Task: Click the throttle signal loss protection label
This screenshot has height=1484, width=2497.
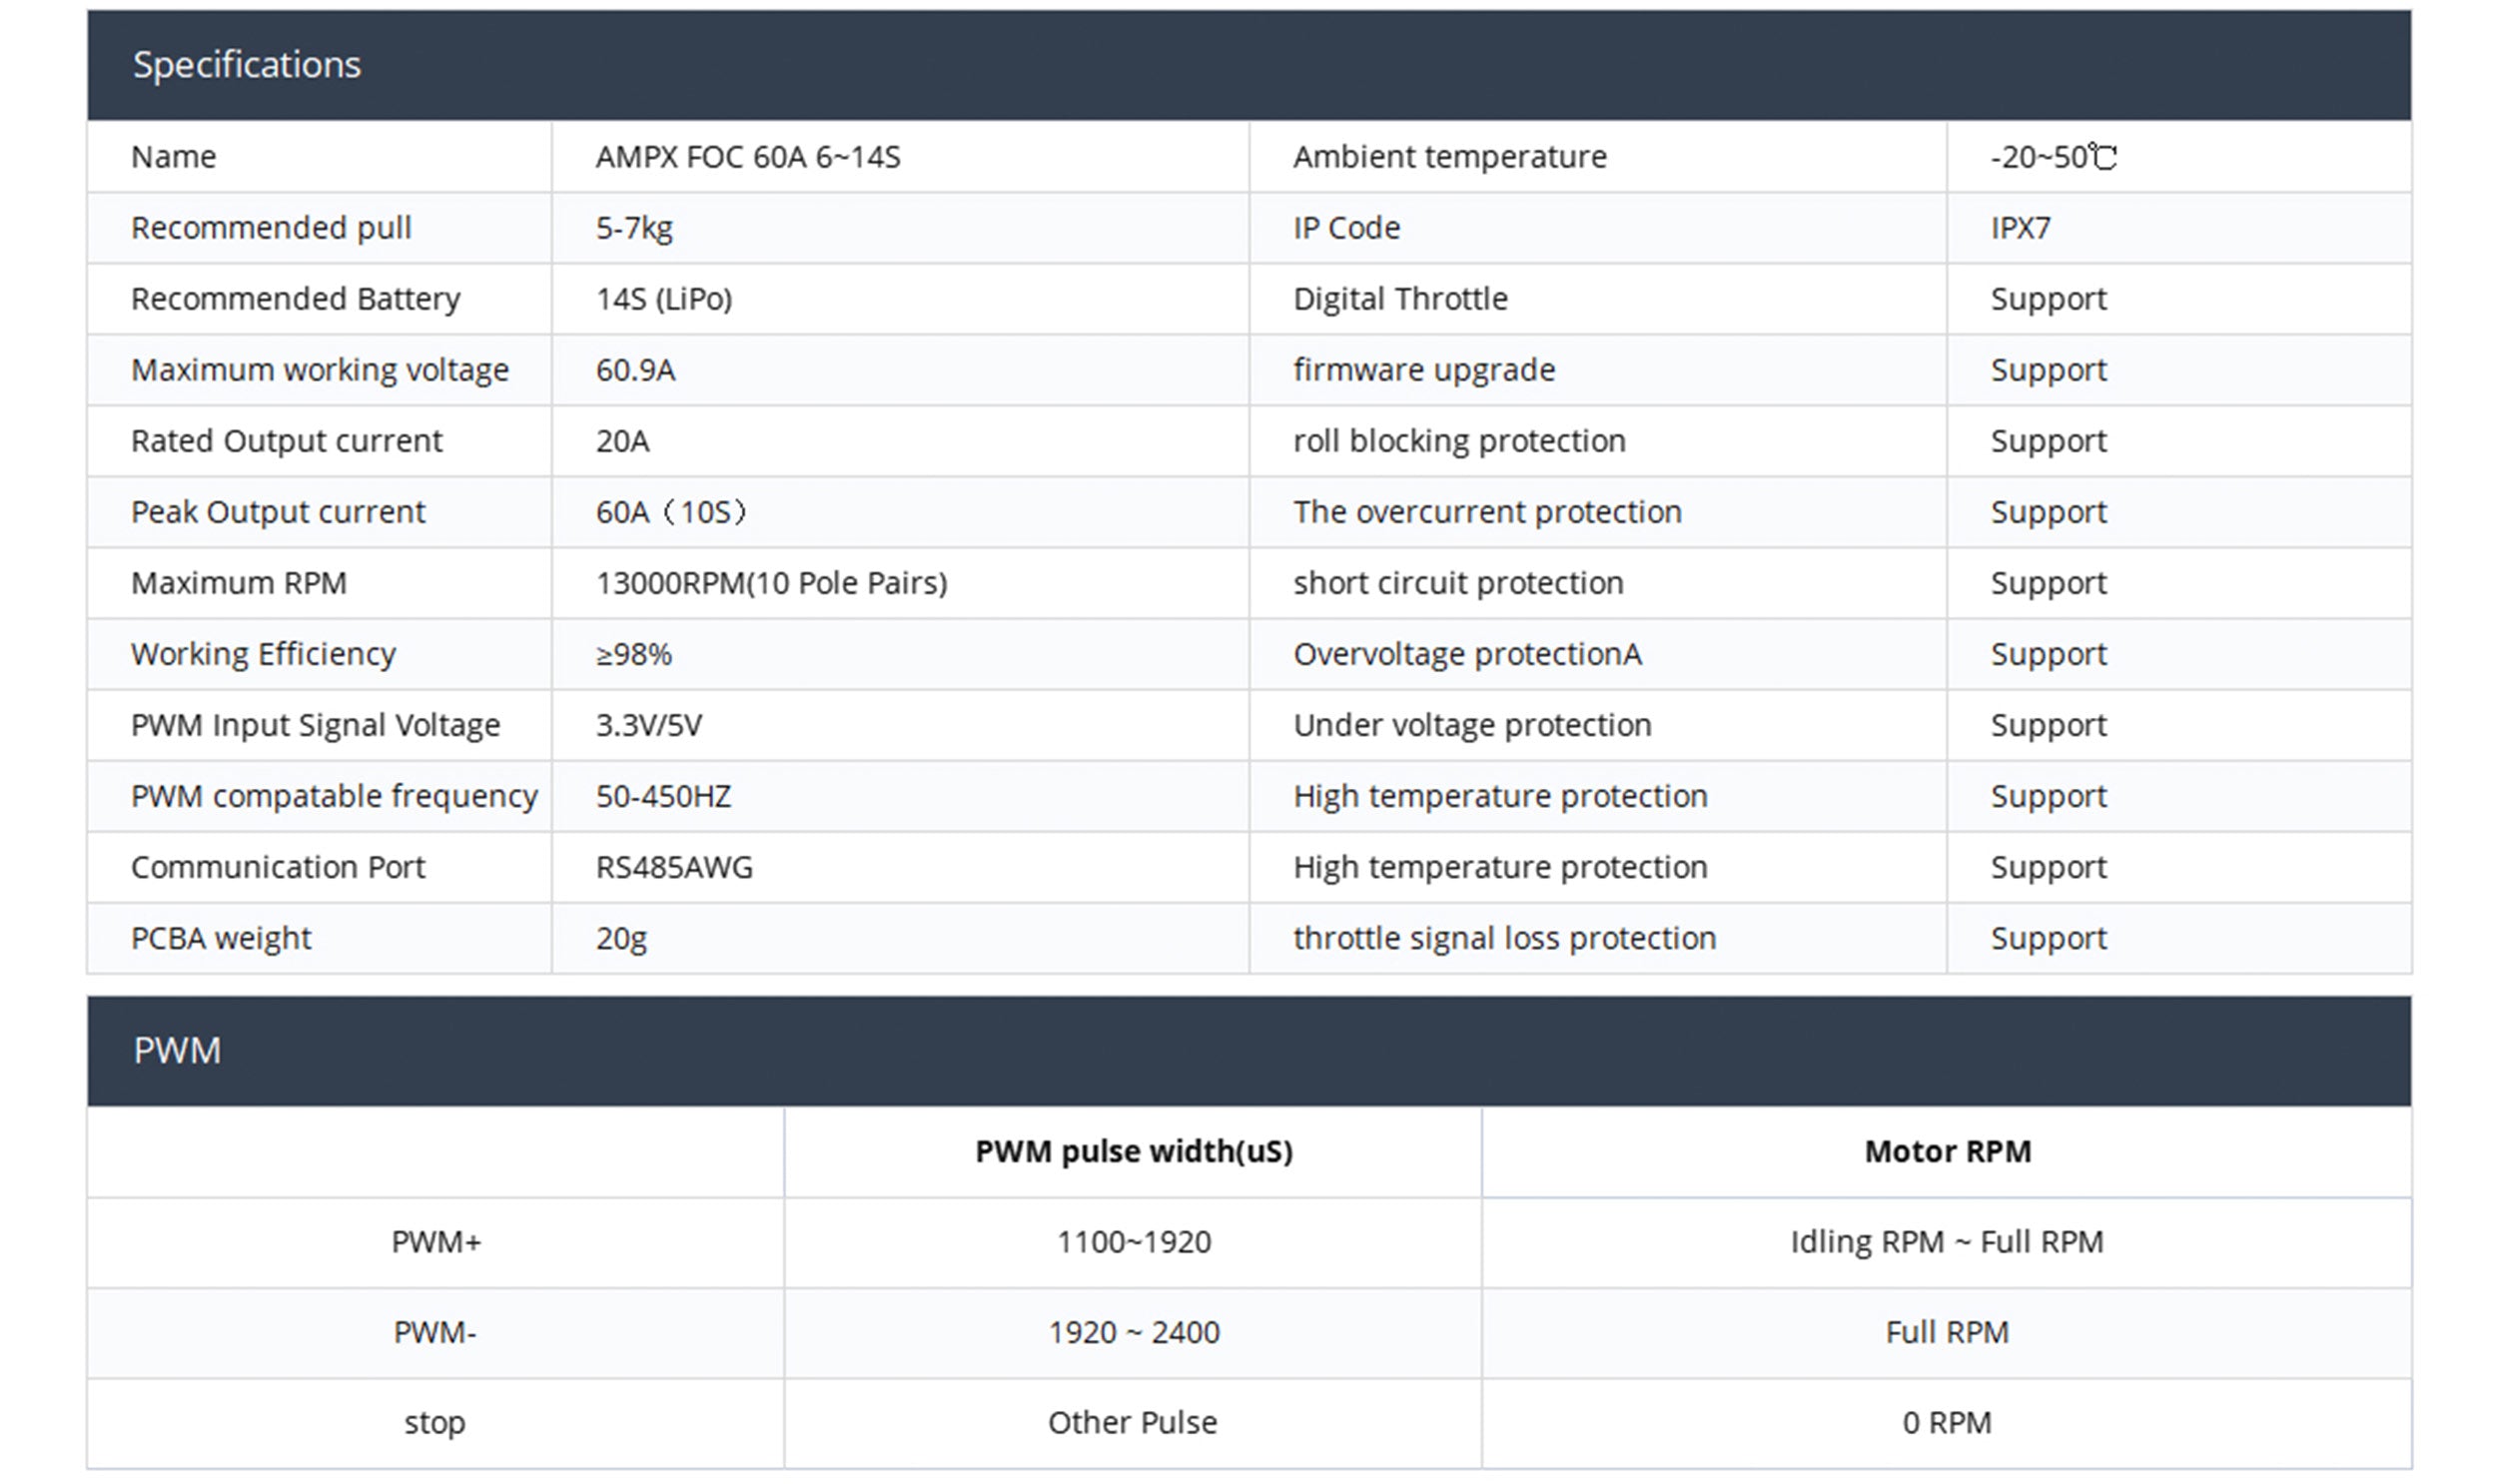Action: [x=1504, y=938]
